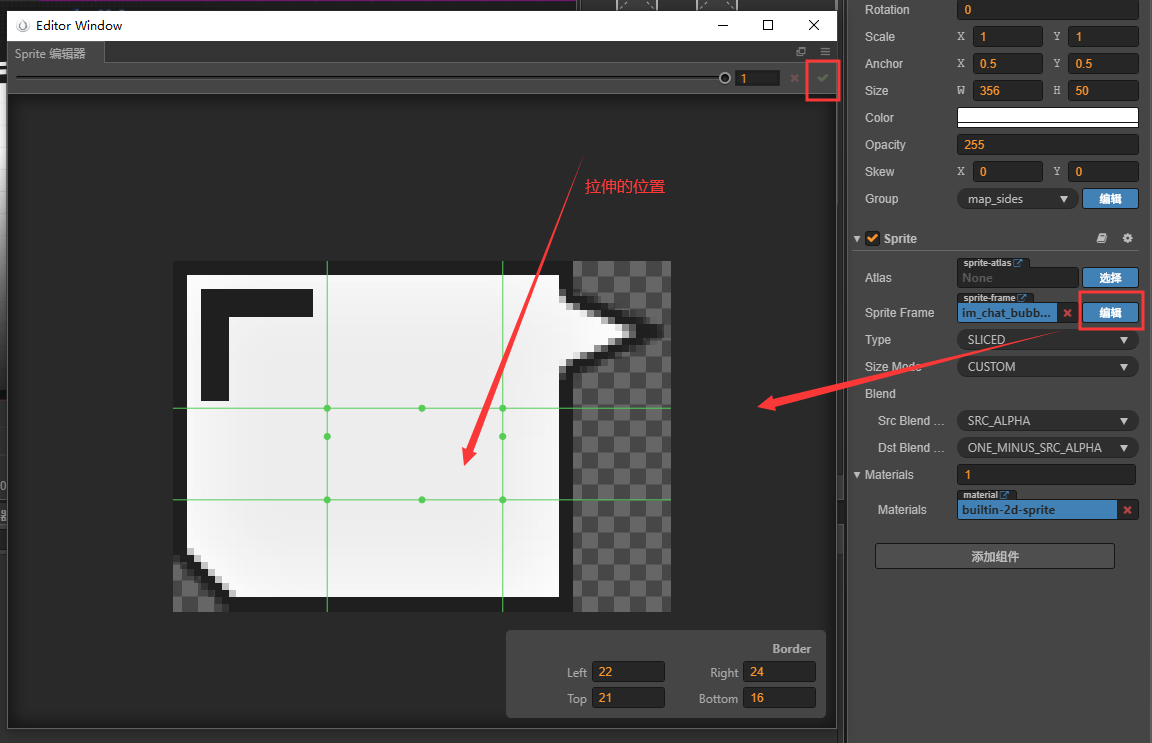This screenshot has height=743, width=1152.
Task: Click 编辑 button next to Sprite Frame
Action: point(1110,312)
